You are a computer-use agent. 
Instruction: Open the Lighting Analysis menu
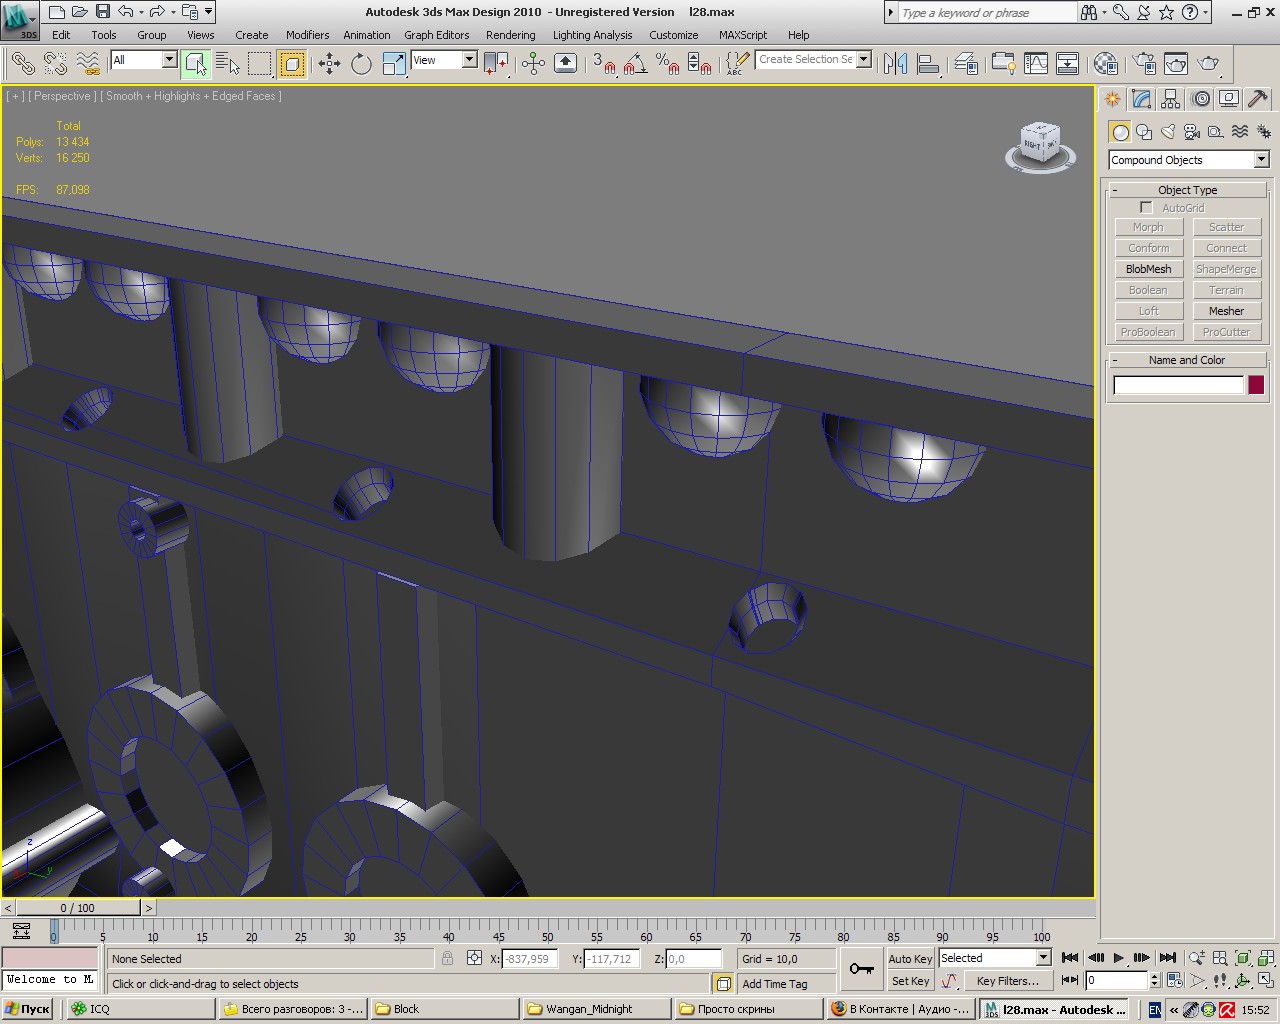tap(593, 34)
